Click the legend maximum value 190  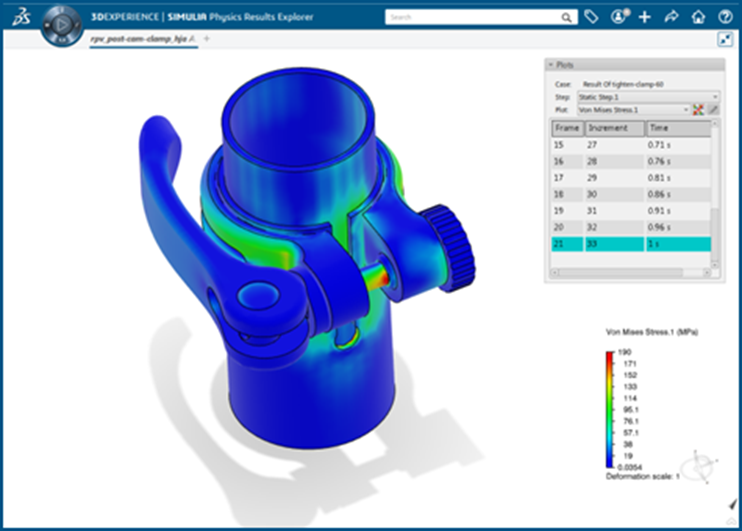[624, 352]
